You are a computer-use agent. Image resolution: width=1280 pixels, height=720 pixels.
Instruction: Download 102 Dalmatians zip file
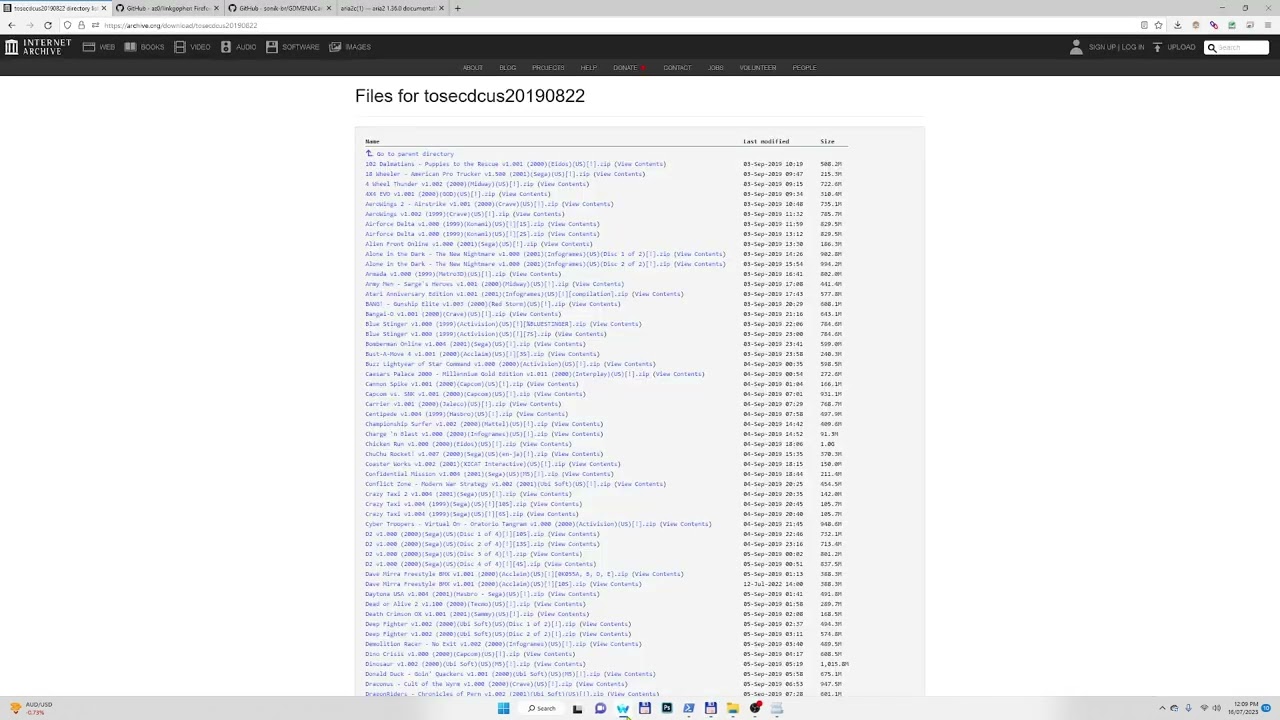(x=488, y=164)
